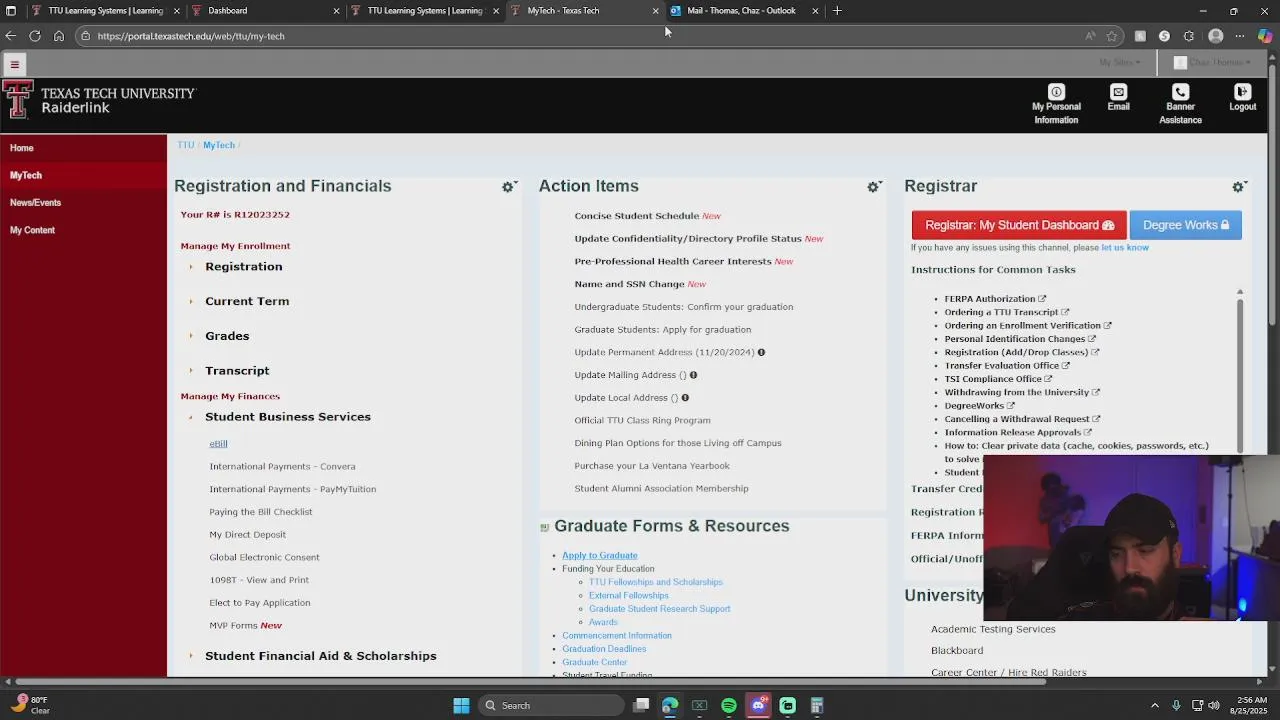
Task: Click external link icon after FERPA Authorization
Action: 1042,299
